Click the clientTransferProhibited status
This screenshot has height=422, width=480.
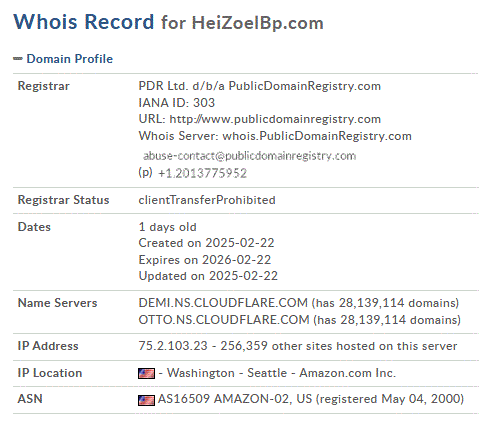click(207, 200)
